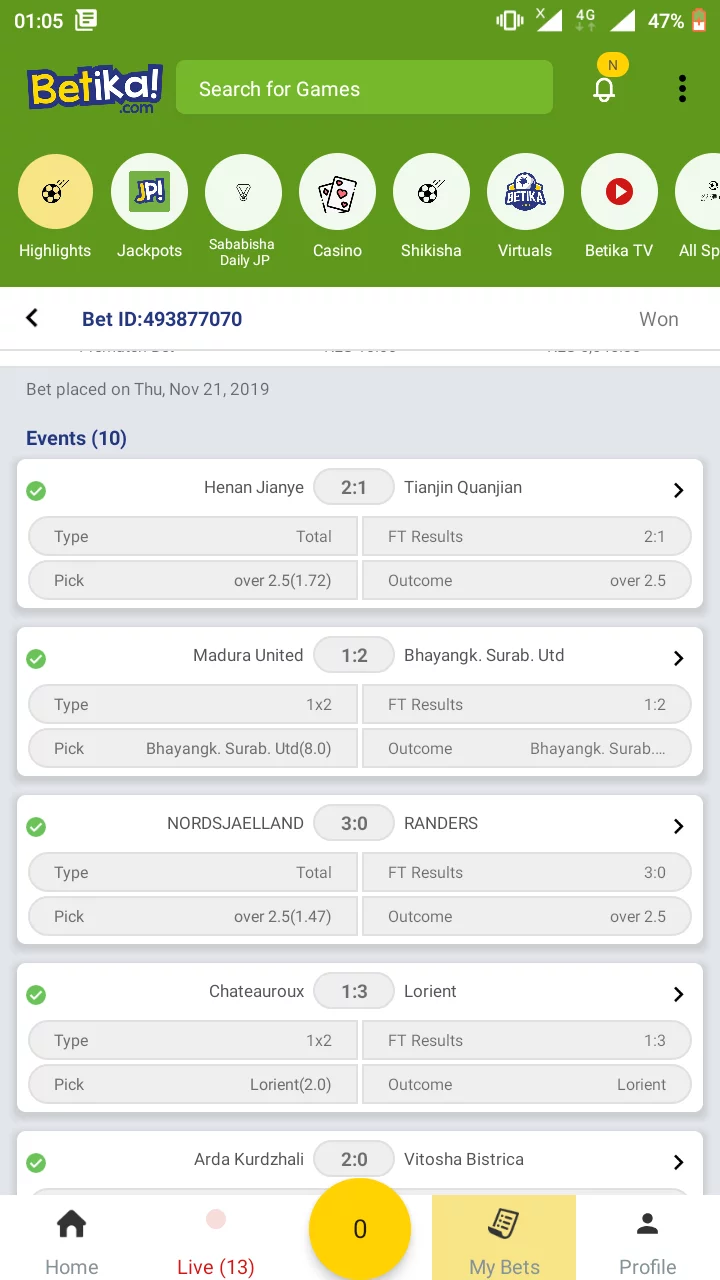Click the Search for Games field
The height and width of the screenshot is (1280, 720).
(x=364, y=88)
